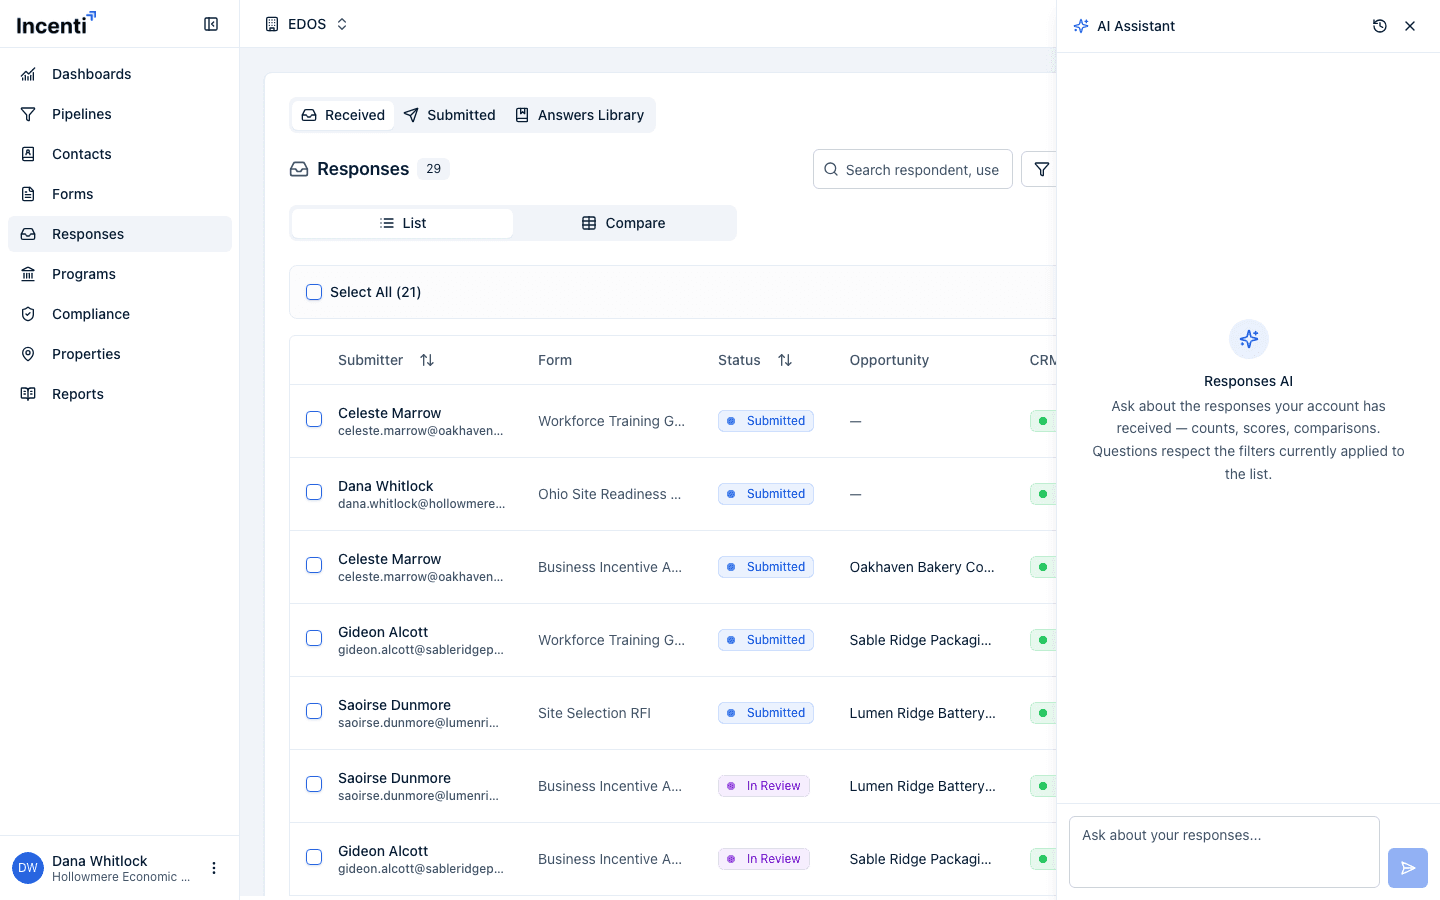Check Dana Whitlock Ohio Site Readiness row
This screenshot has width=1440, height=900.
(314, 492)
